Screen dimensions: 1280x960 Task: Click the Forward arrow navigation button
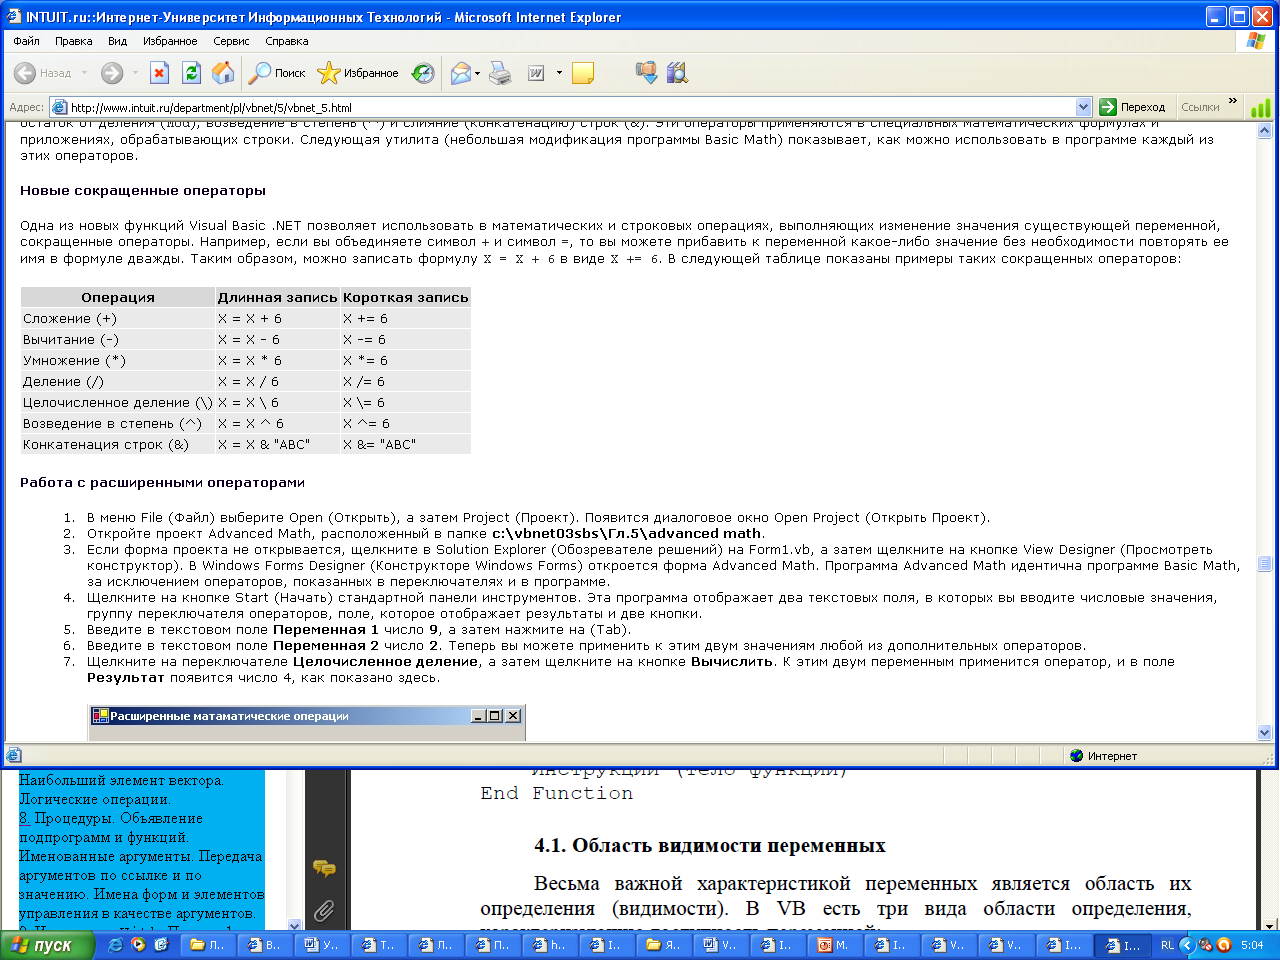112,73
